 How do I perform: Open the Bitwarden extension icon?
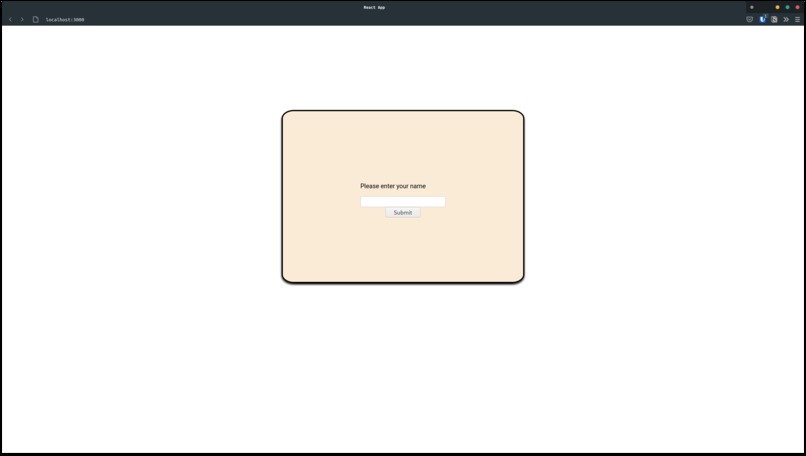click(x=762, y=20)
